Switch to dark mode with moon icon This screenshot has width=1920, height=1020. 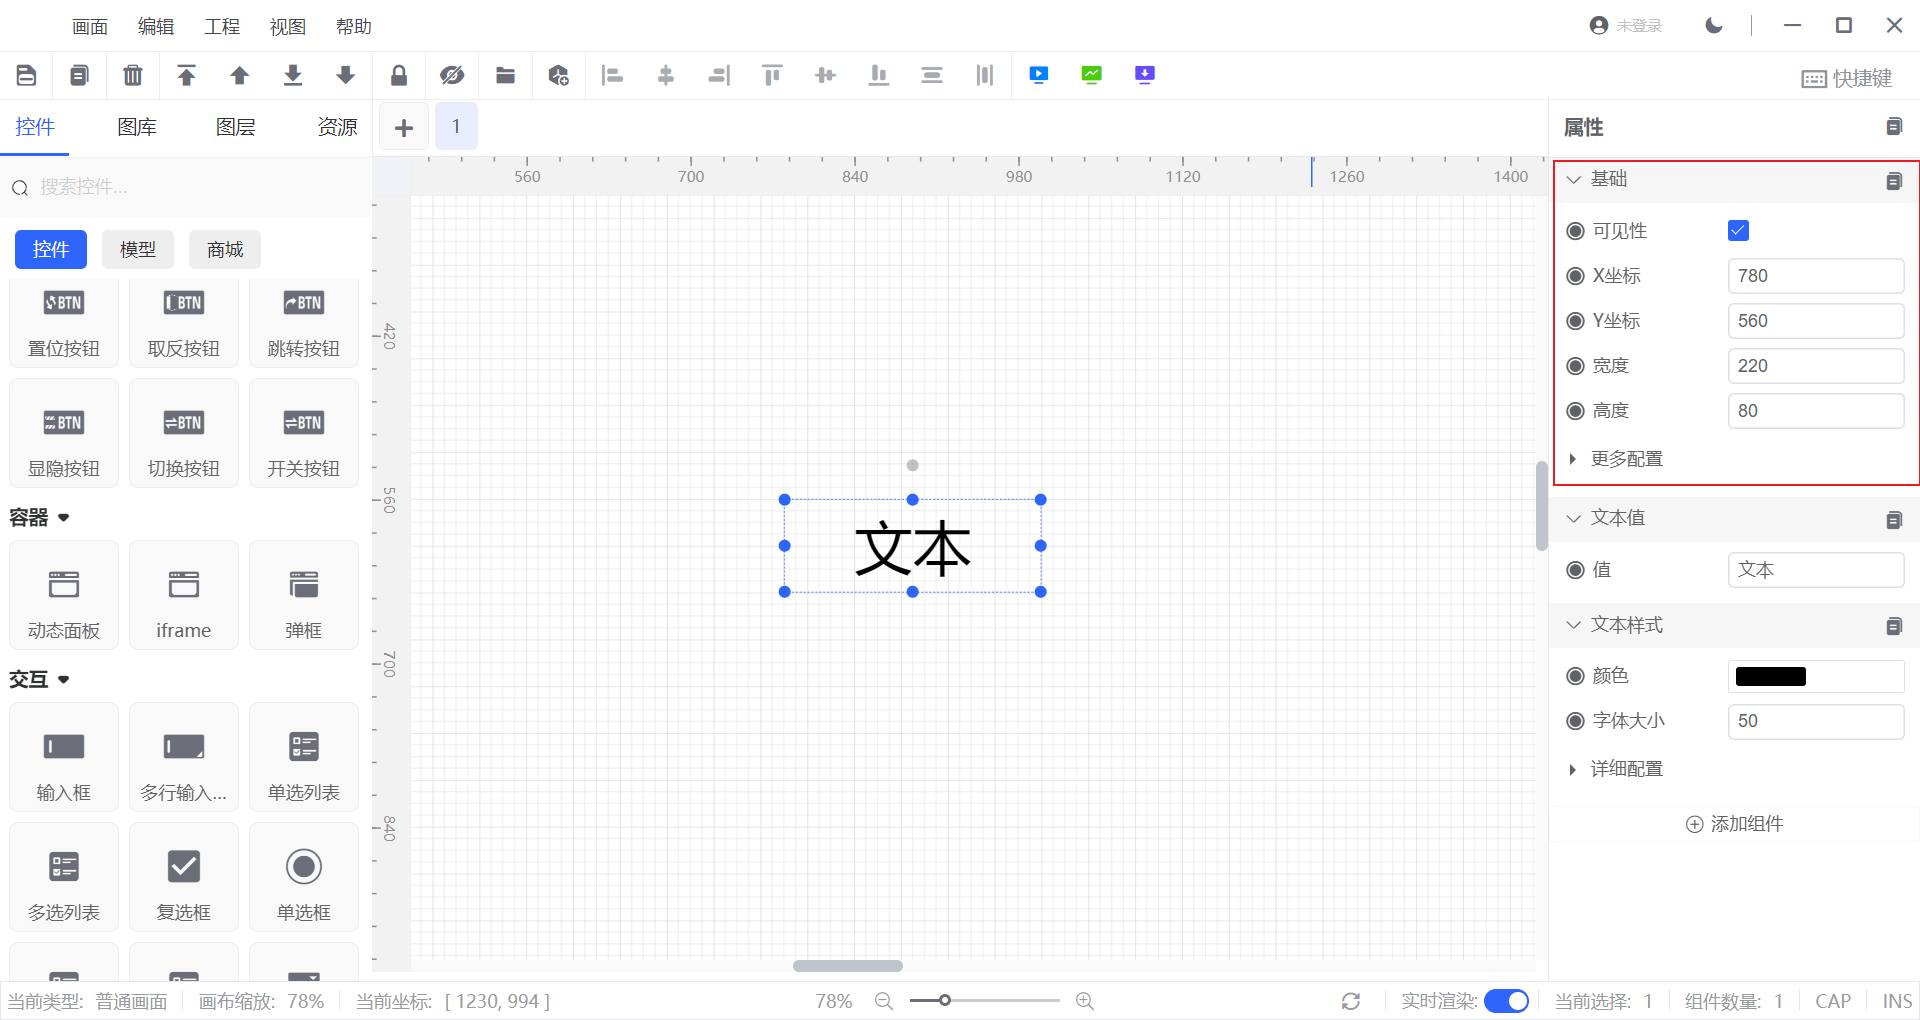coord(1714,26)
